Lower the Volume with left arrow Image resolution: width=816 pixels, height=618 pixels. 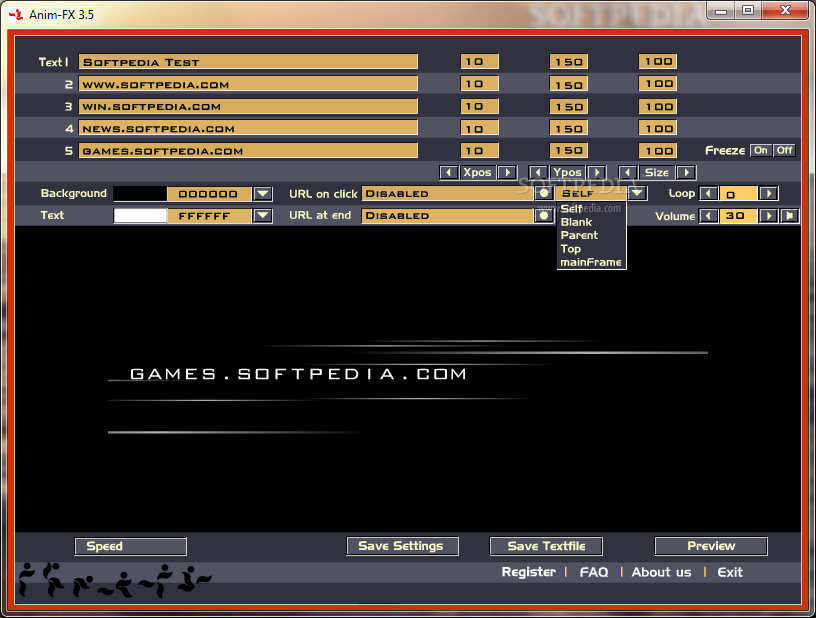click(x=708, y=215)
